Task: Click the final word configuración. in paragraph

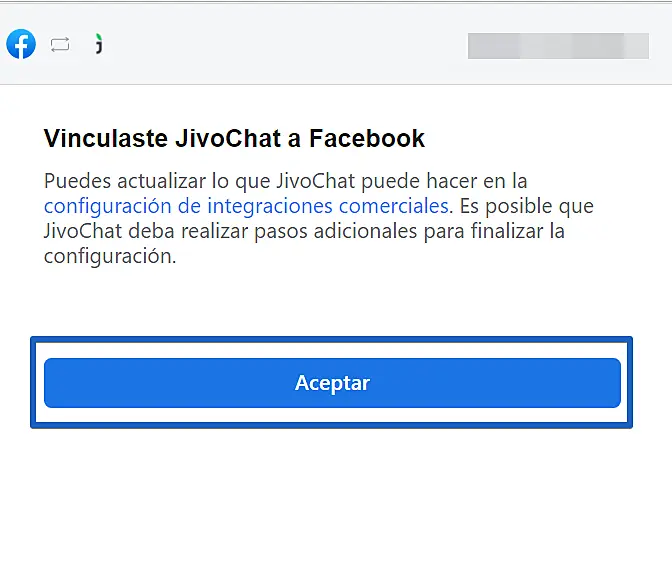Action: click(x=110, y=256)
